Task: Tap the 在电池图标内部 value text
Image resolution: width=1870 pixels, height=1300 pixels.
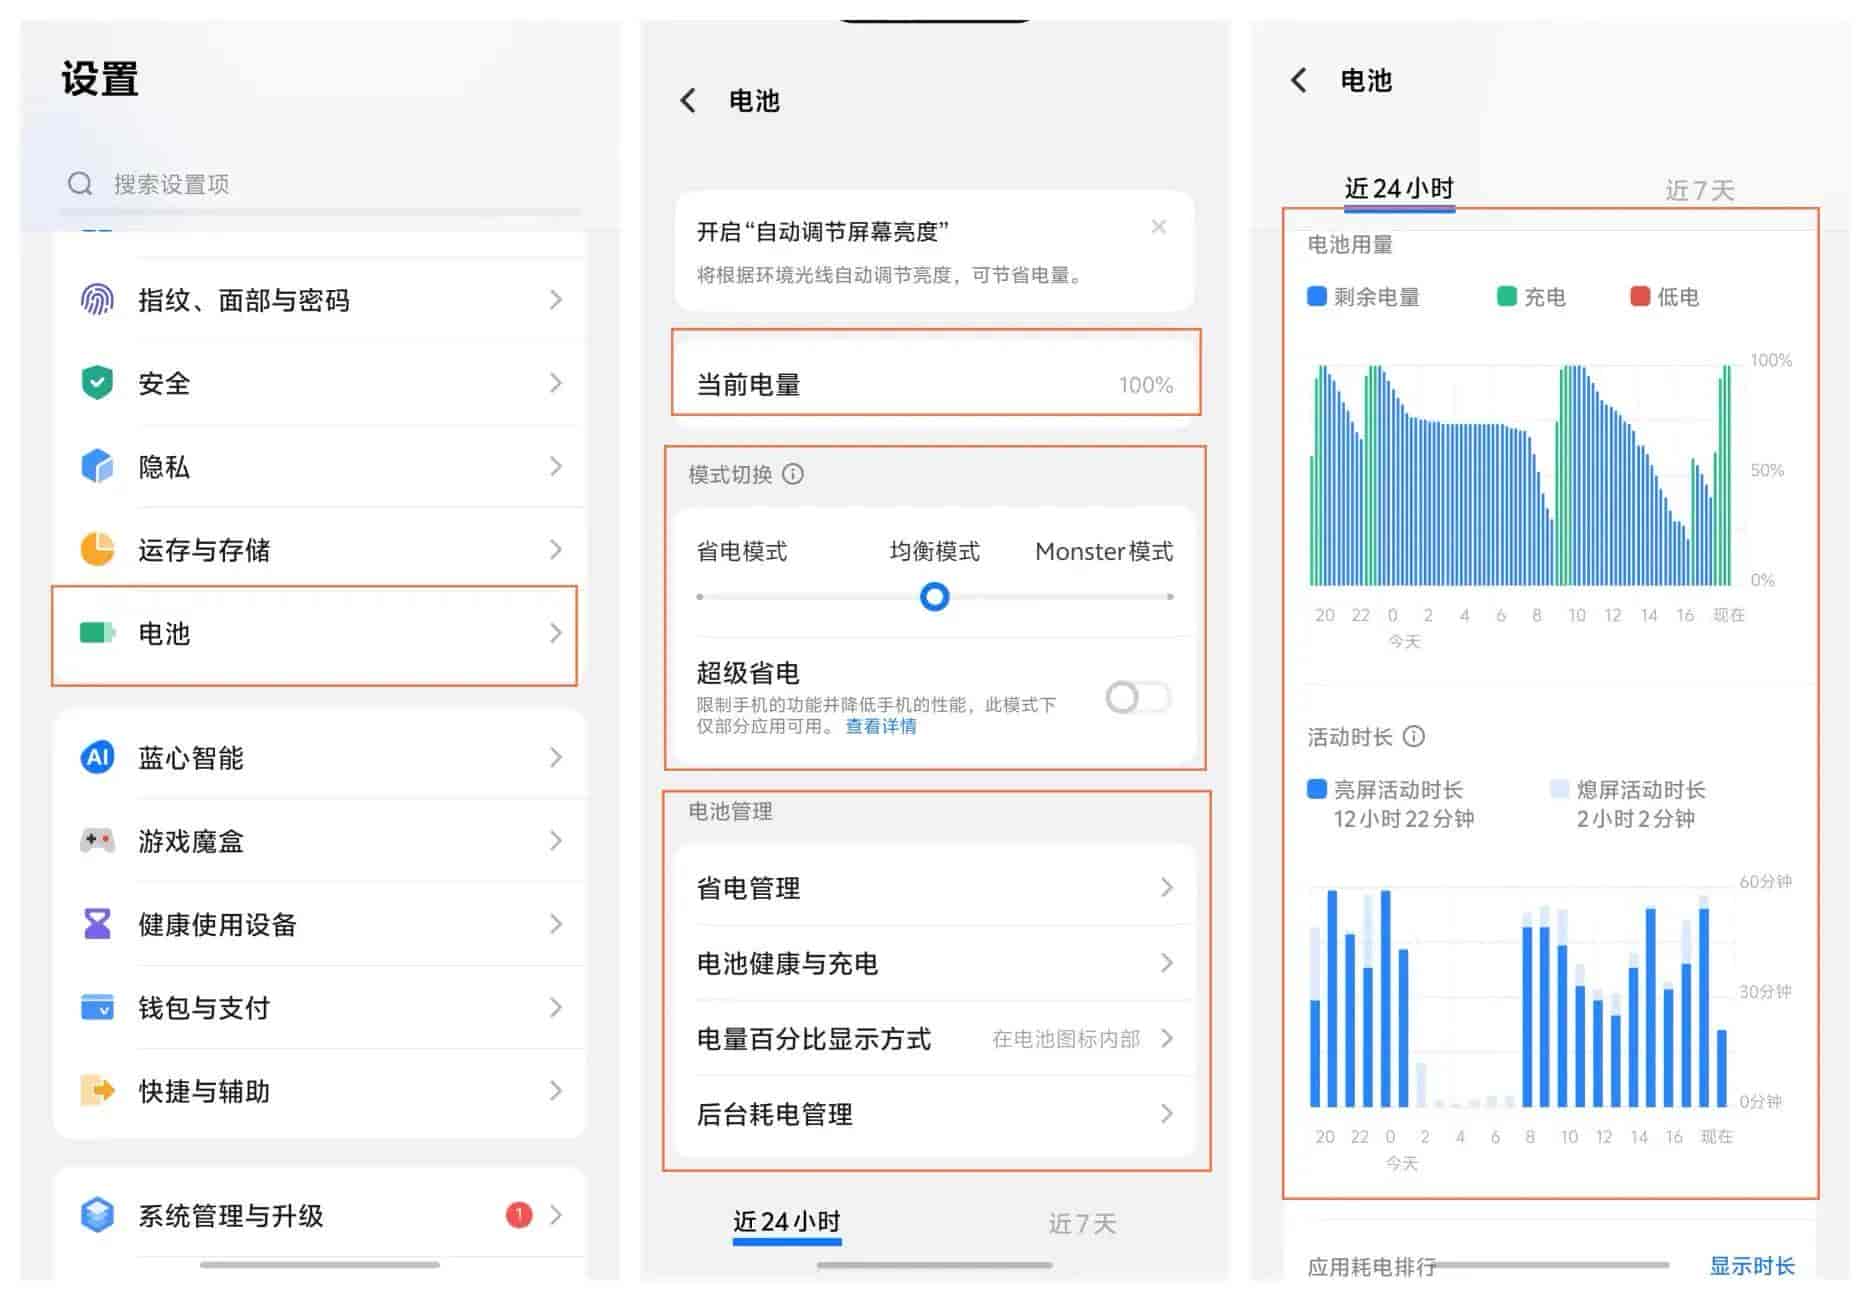Action: click(1066, 1039)
